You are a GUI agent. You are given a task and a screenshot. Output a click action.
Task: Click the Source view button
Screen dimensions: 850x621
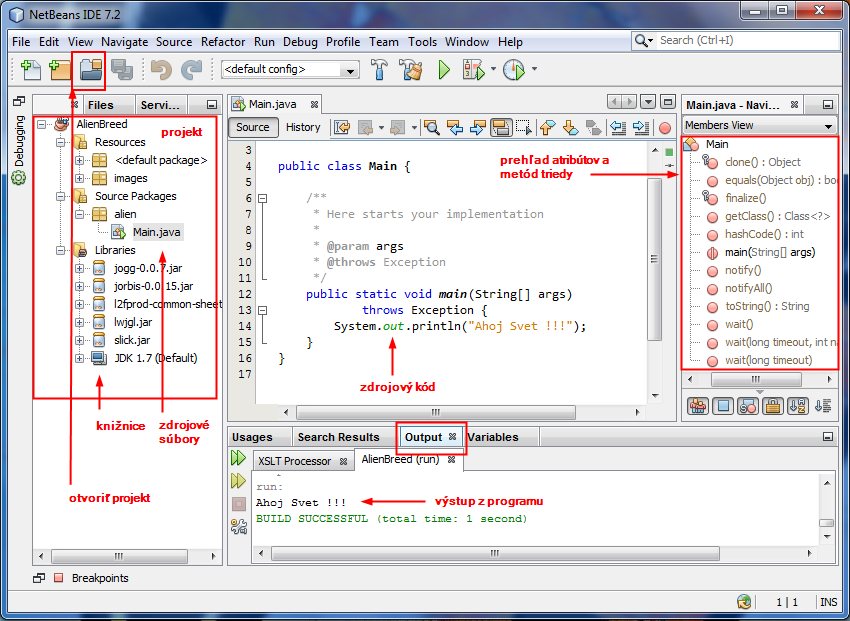(x=253, y=127)
